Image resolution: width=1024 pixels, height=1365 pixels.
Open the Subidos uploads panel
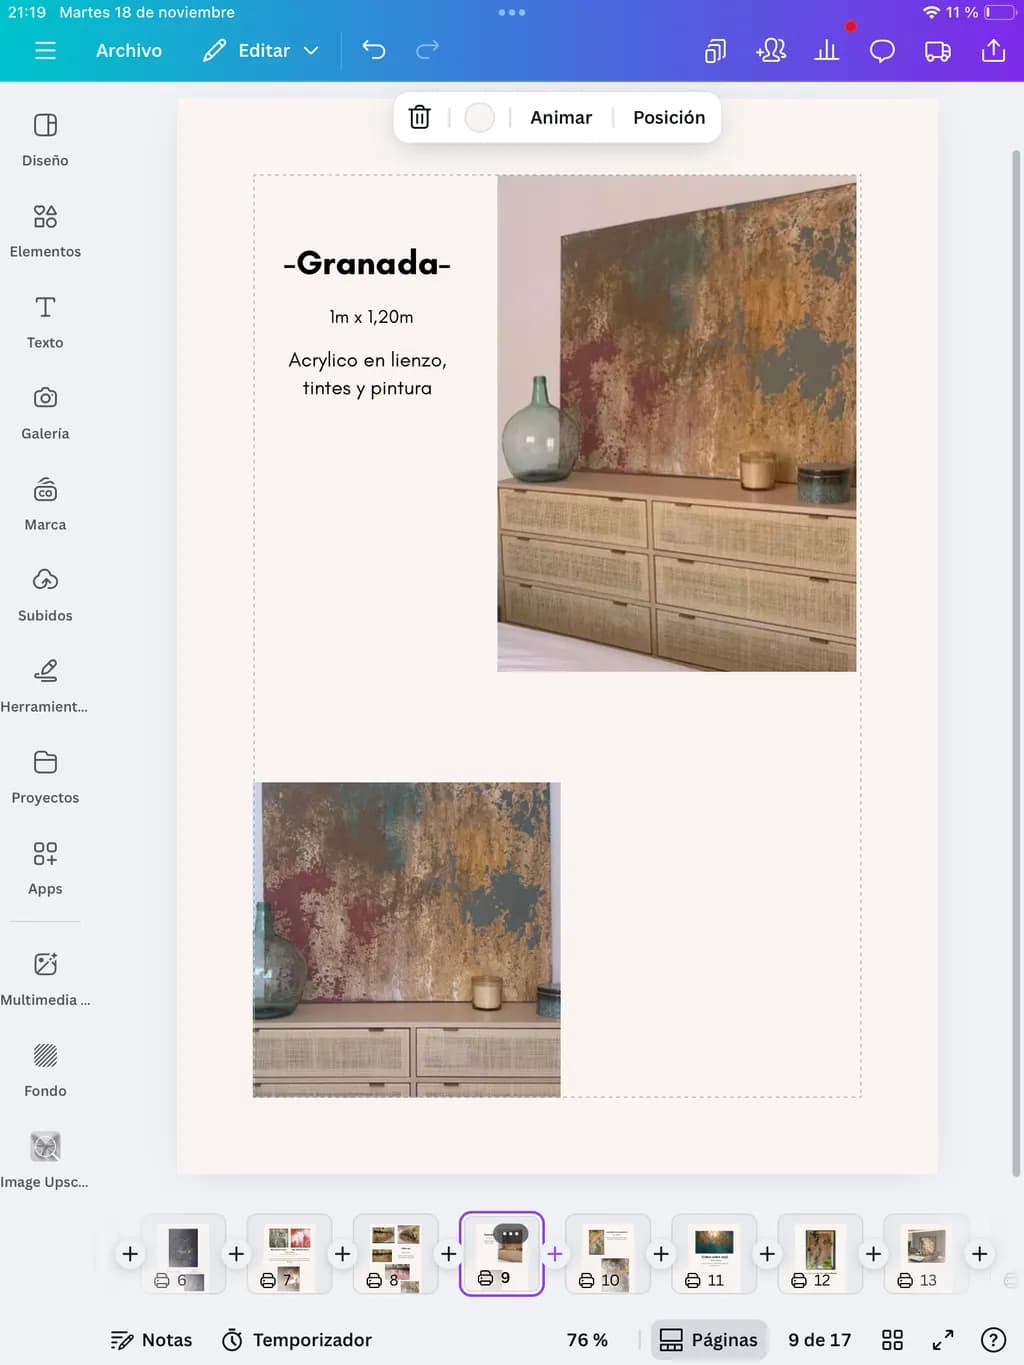click(x=45, y=595)
